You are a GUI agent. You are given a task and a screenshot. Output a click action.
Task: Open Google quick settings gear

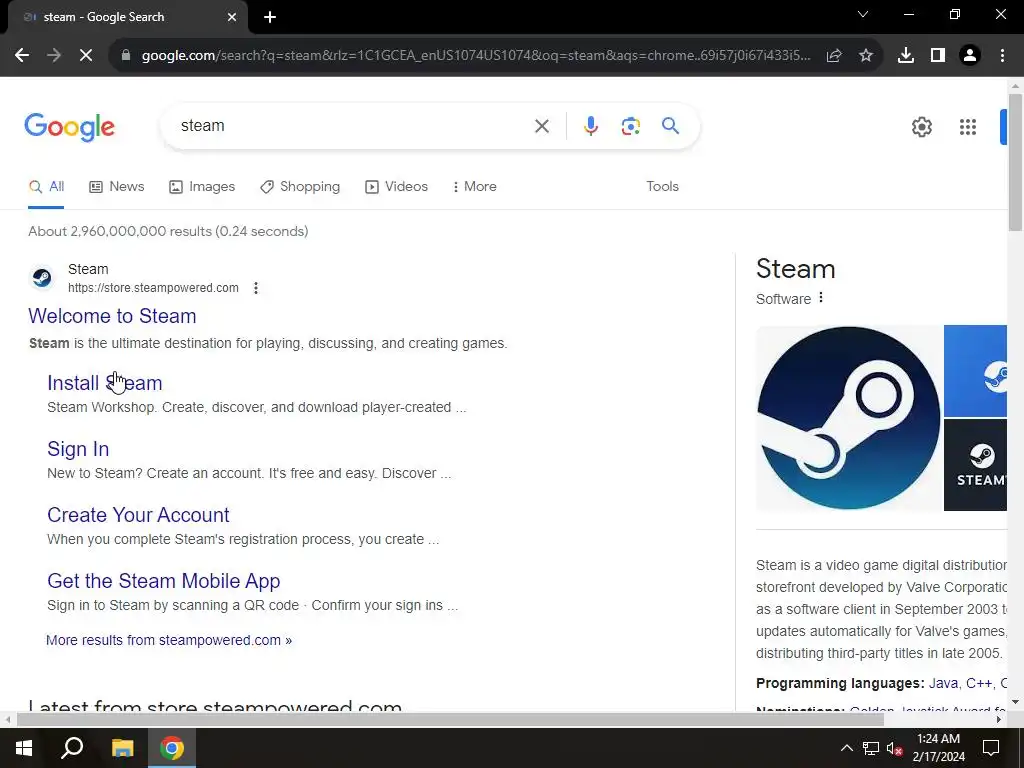(x=921, y=127)
